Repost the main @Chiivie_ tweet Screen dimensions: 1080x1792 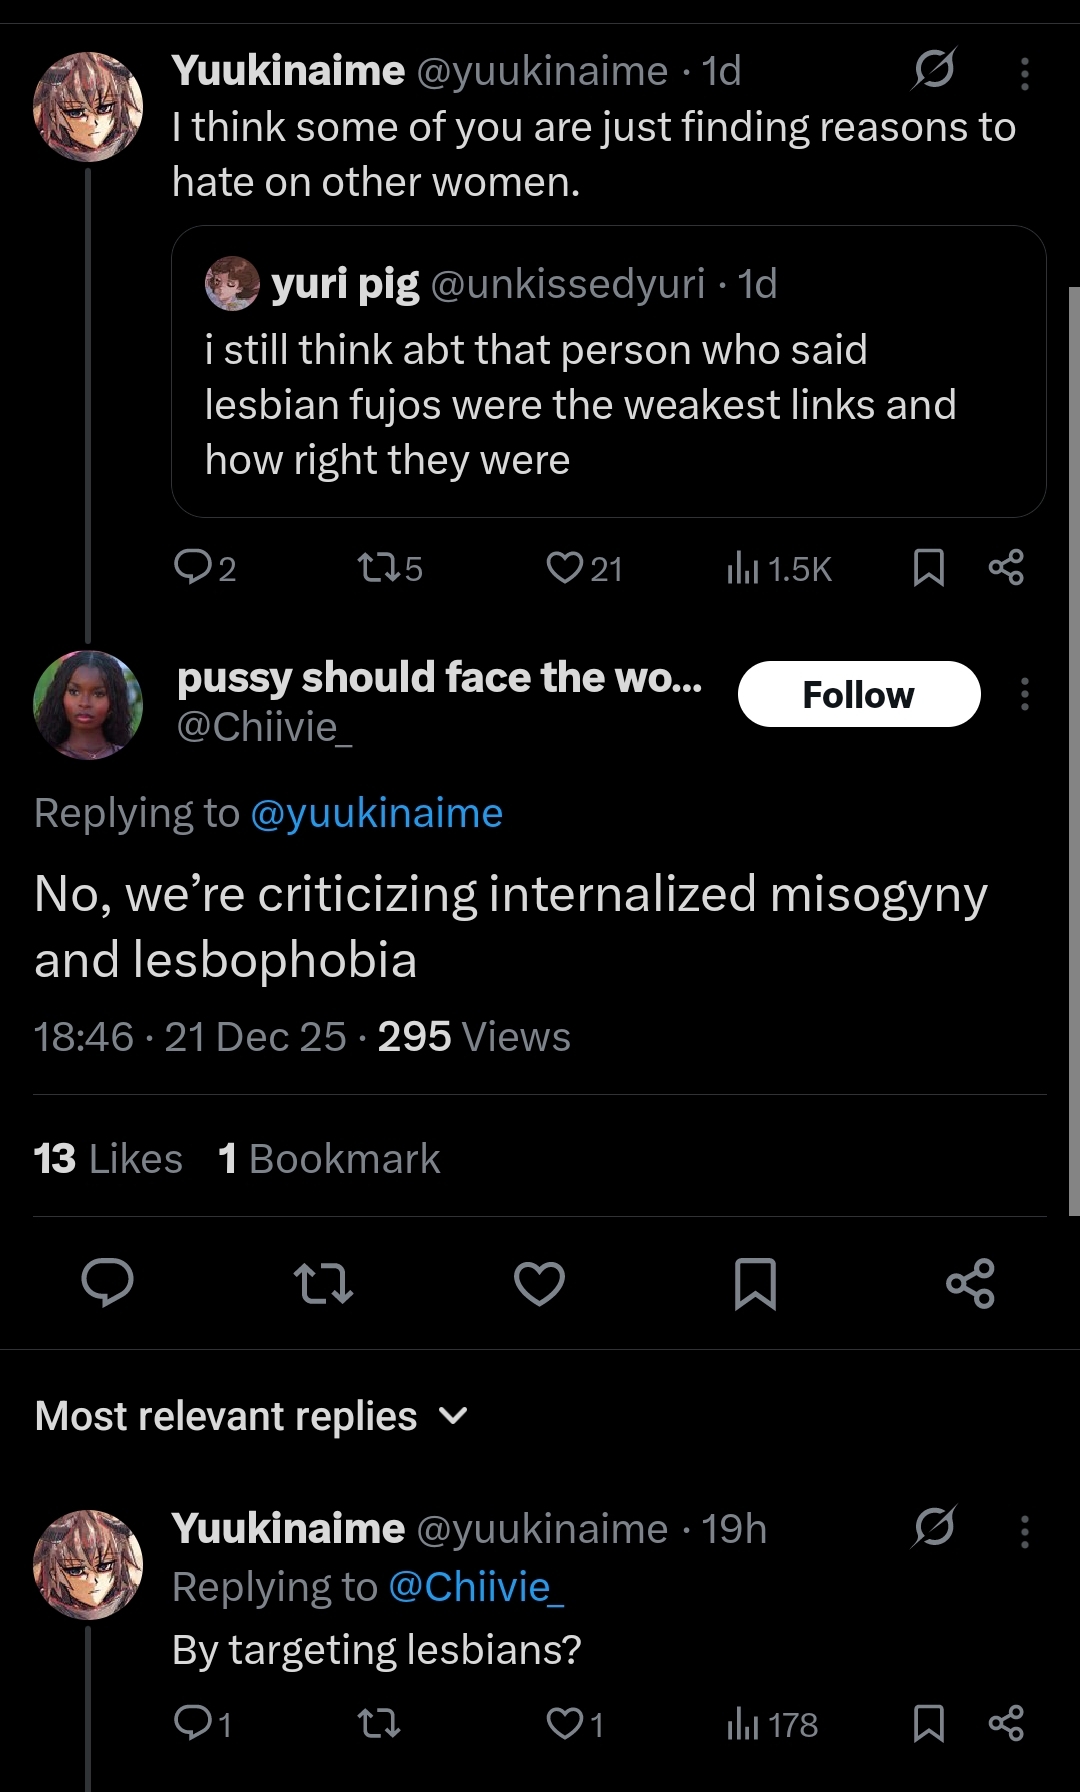323,1283
